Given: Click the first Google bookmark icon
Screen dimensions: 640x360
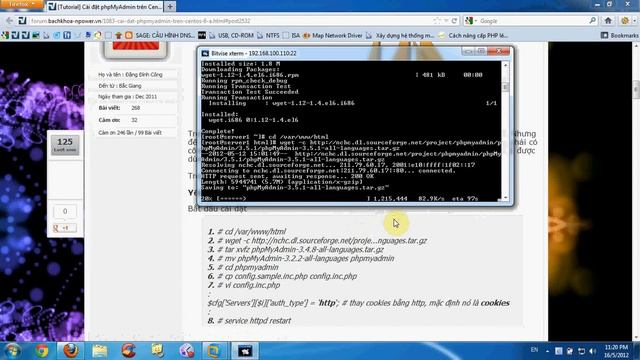Looking at the screenshot, I should coord(5,36).
